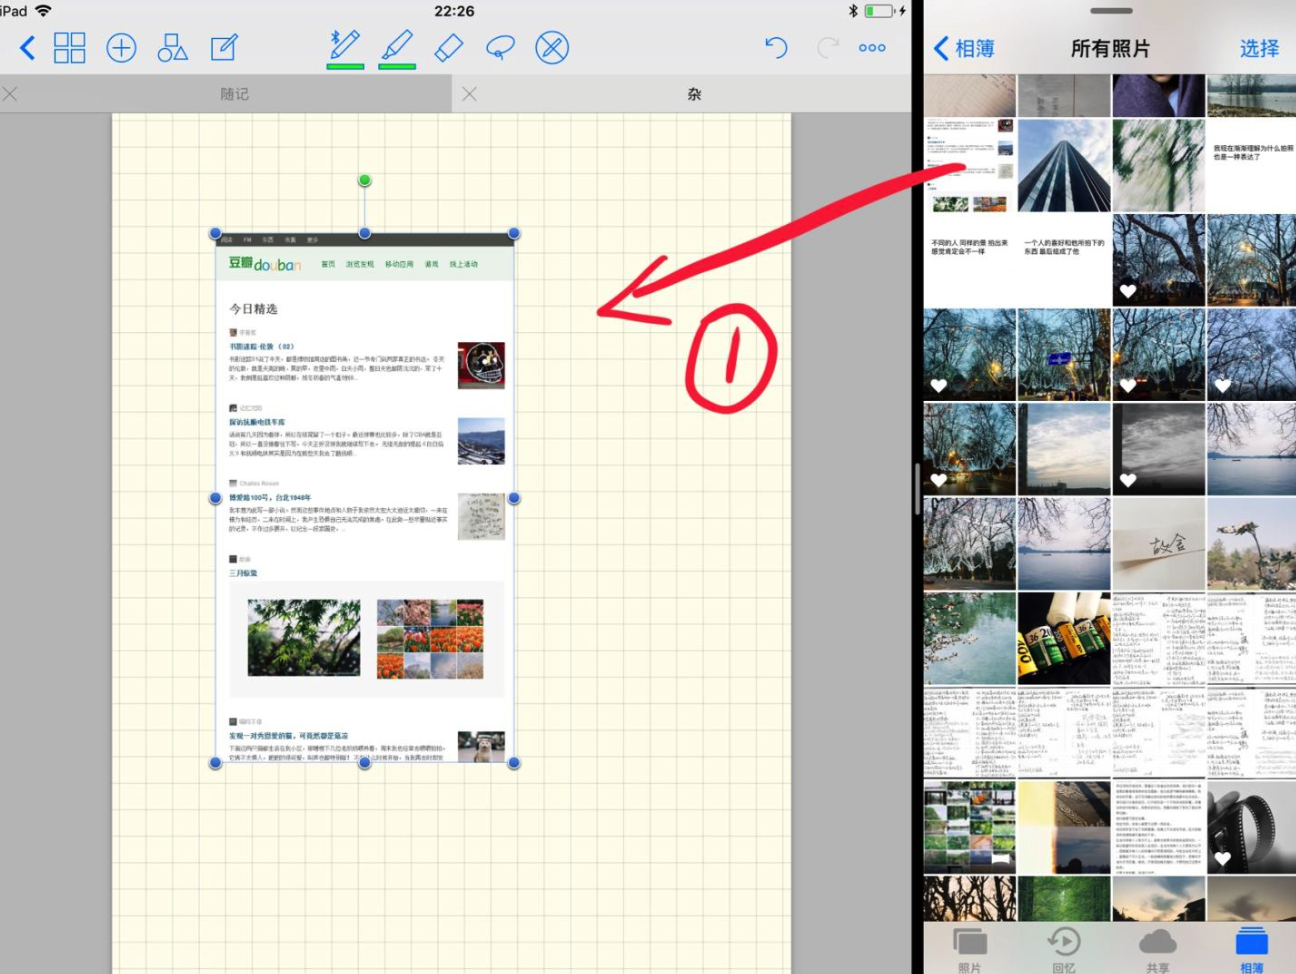The height and width of the screenshot is (974, 1296).
Task: Open the shapes tool
Action: (172, 48)
